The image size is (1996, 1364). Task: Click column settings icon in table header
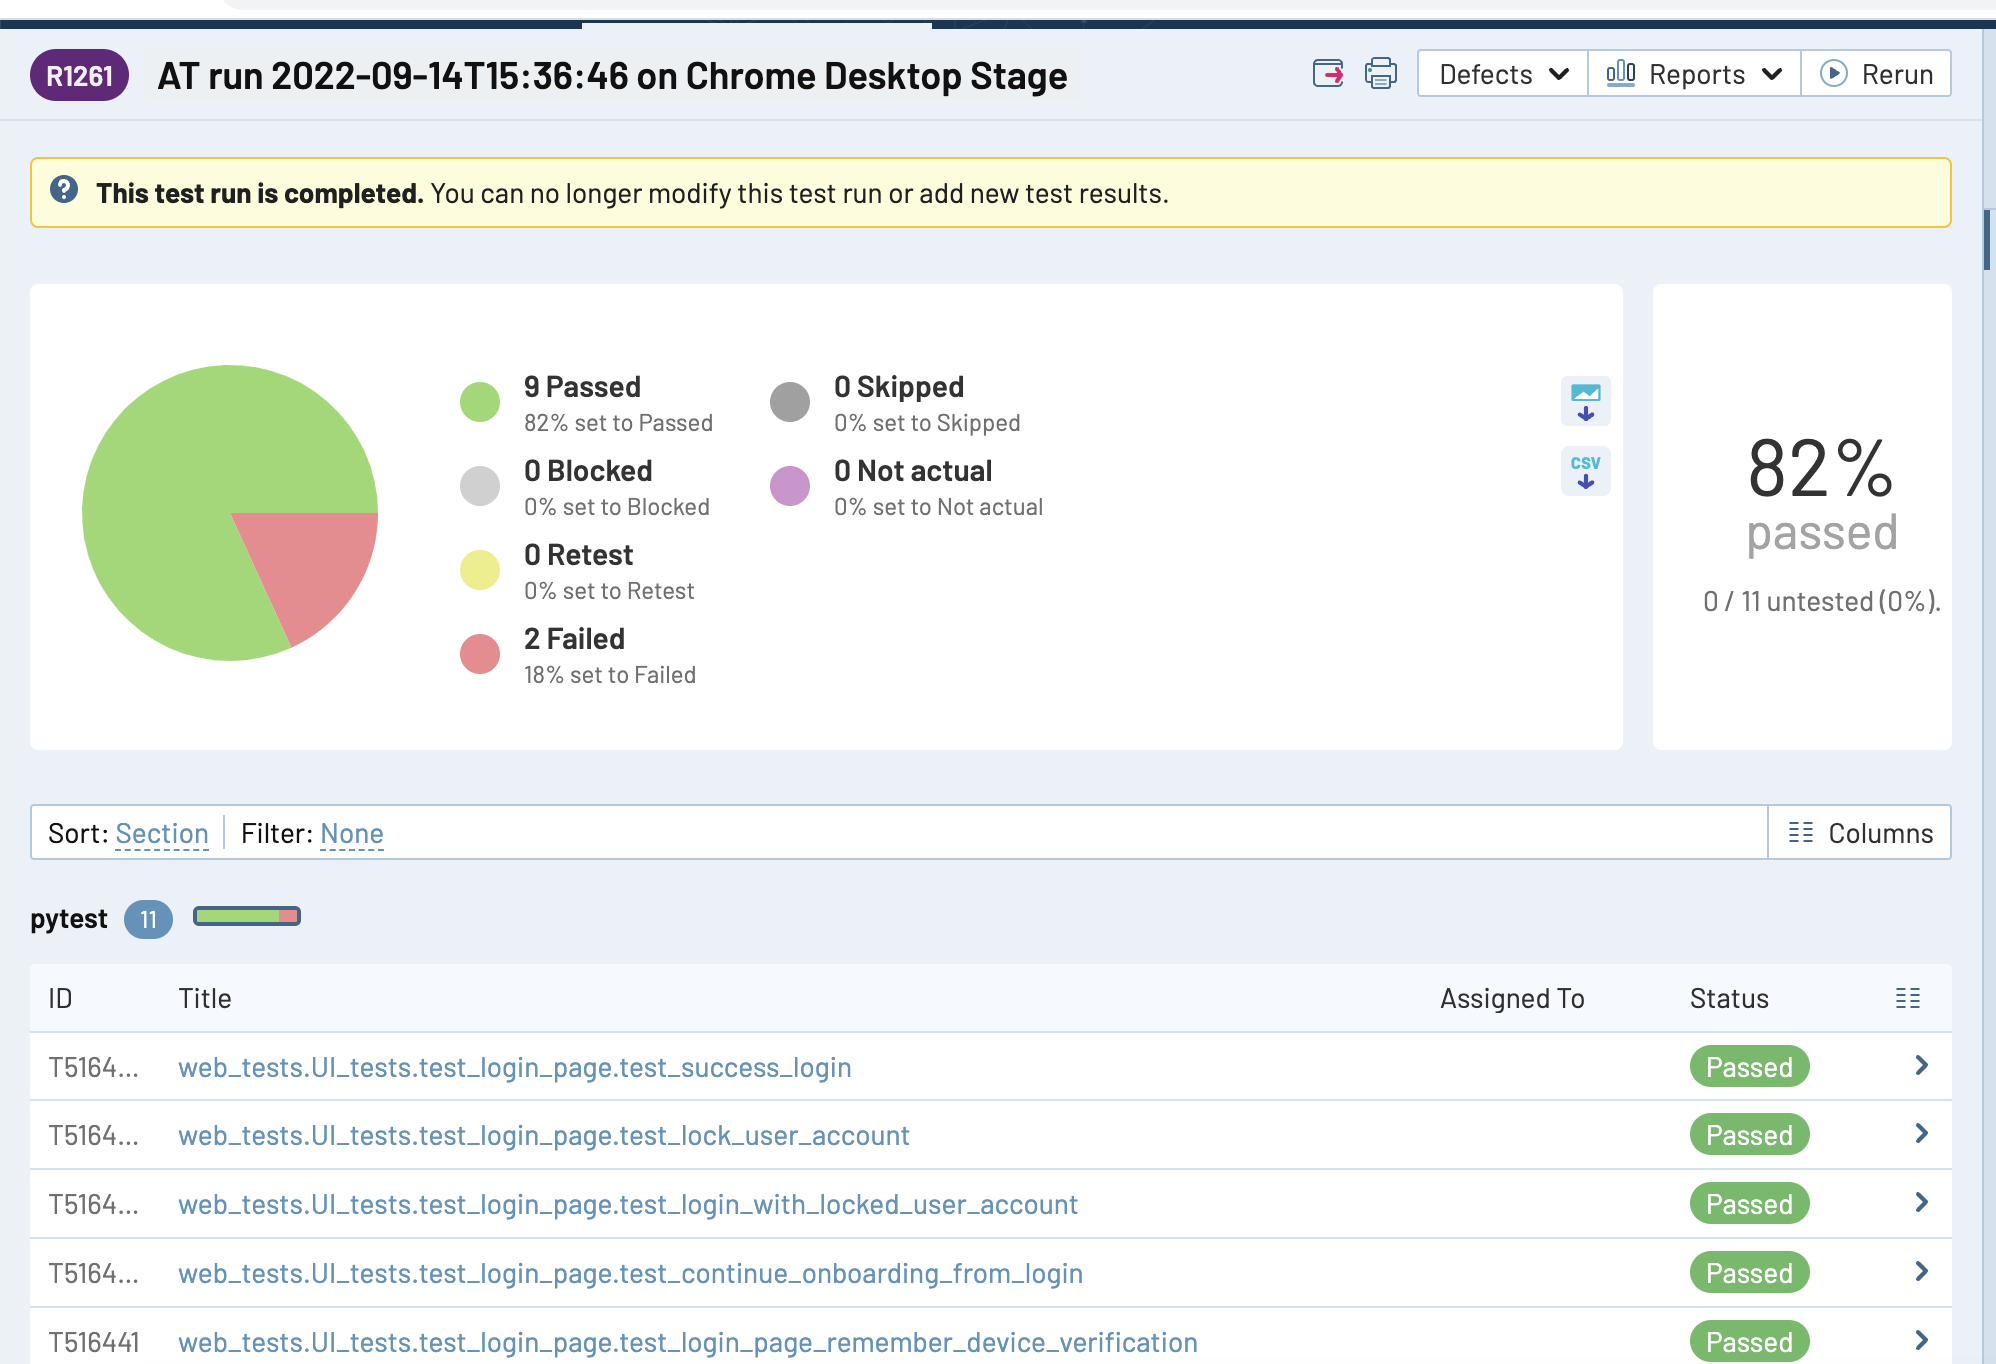coord(1907,998)
